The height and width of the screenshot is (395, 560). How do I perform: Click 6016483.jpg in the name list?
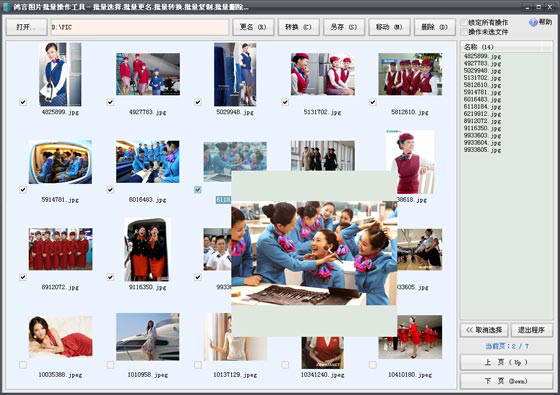(482, 99)
